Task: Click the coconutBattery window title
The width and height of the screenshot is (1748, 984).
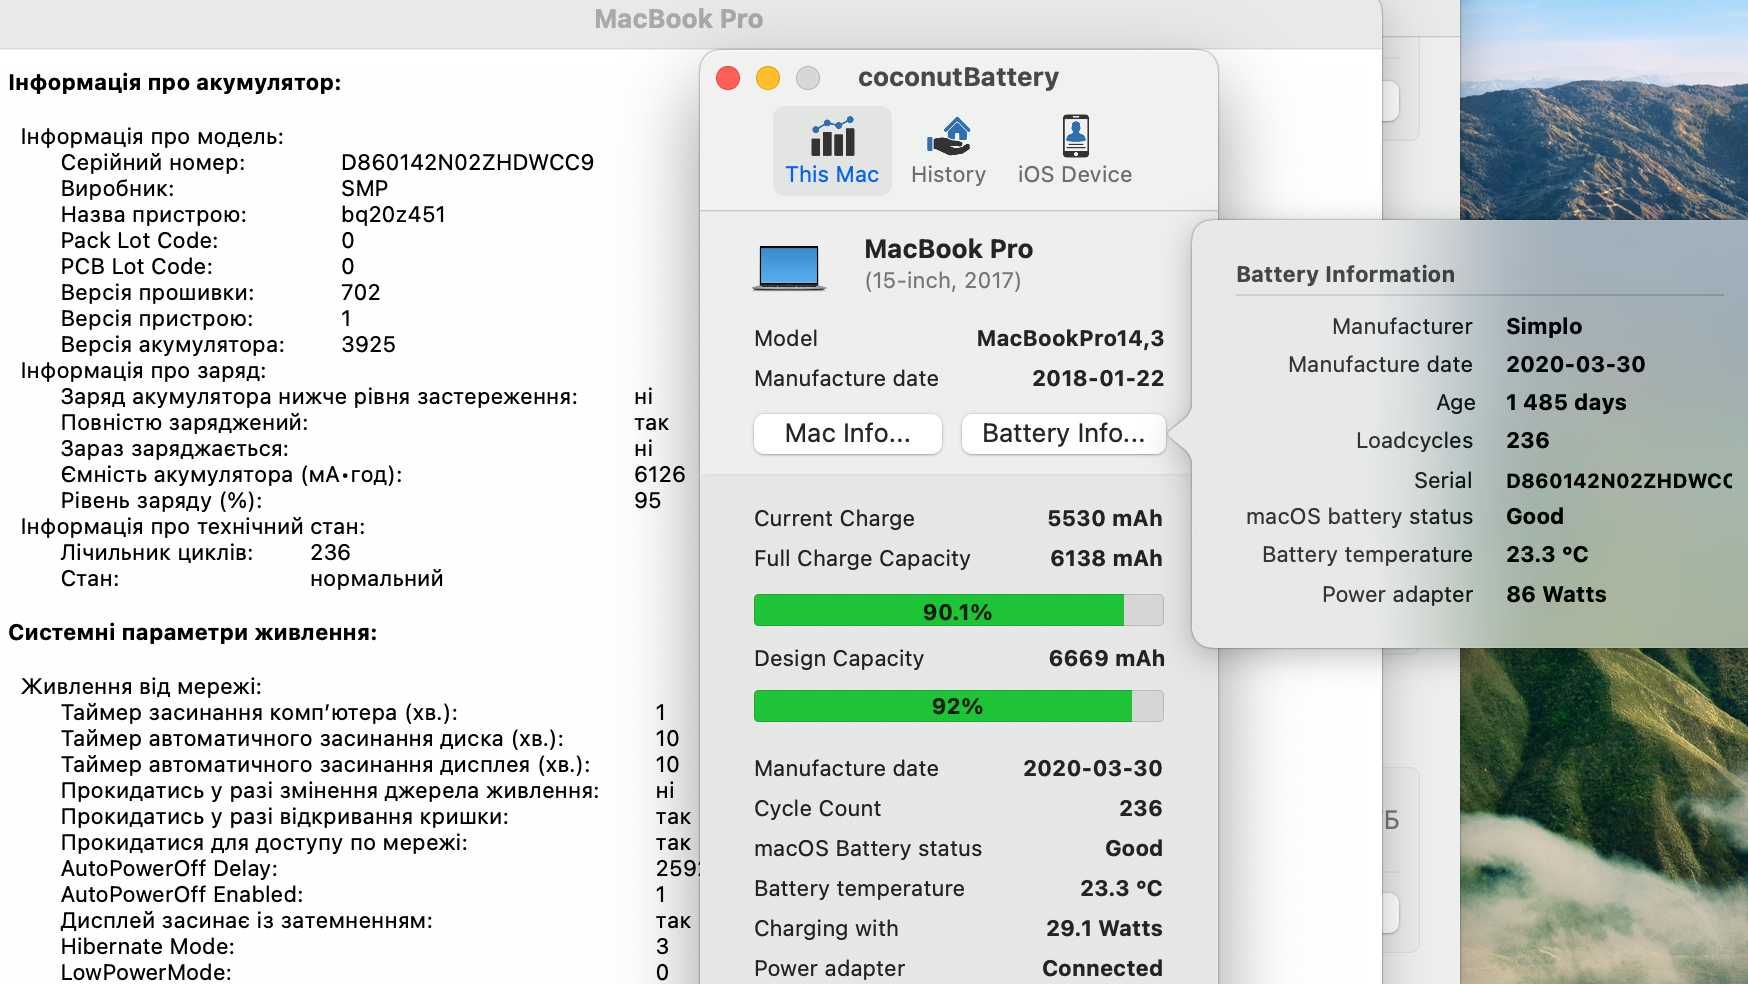Action: (958, 78)
